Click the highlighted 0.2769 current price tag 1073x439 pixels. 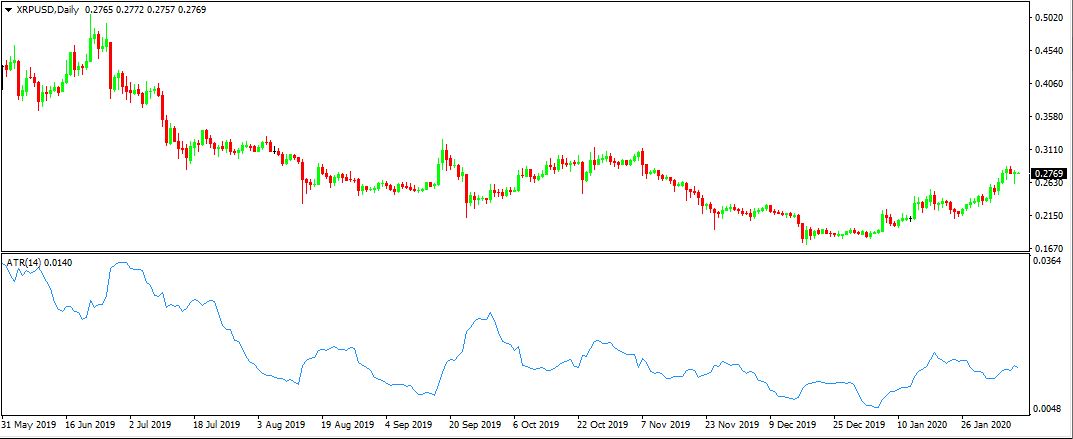tap(1049, 174)
